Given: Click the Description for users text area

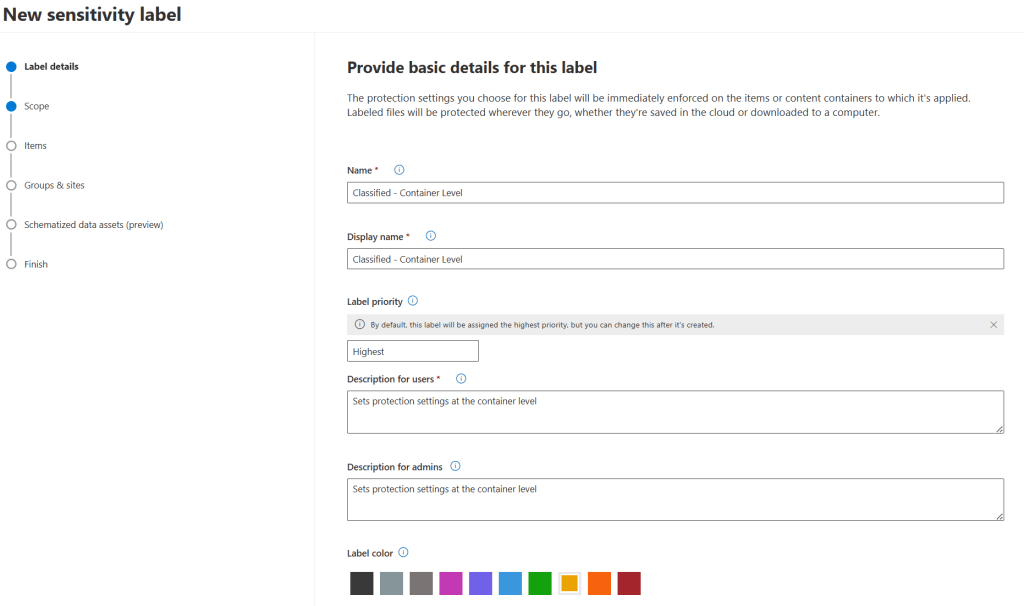Looking at the screenshot, I should coord(675,412).
